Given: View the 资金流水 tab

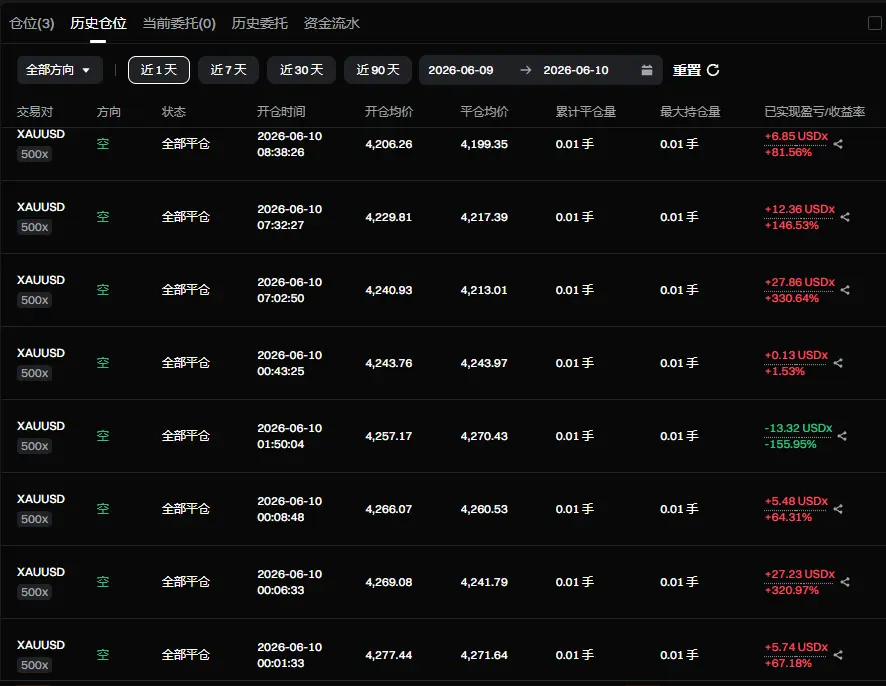Looking at the screenshot, I should (x=332, y=23).
